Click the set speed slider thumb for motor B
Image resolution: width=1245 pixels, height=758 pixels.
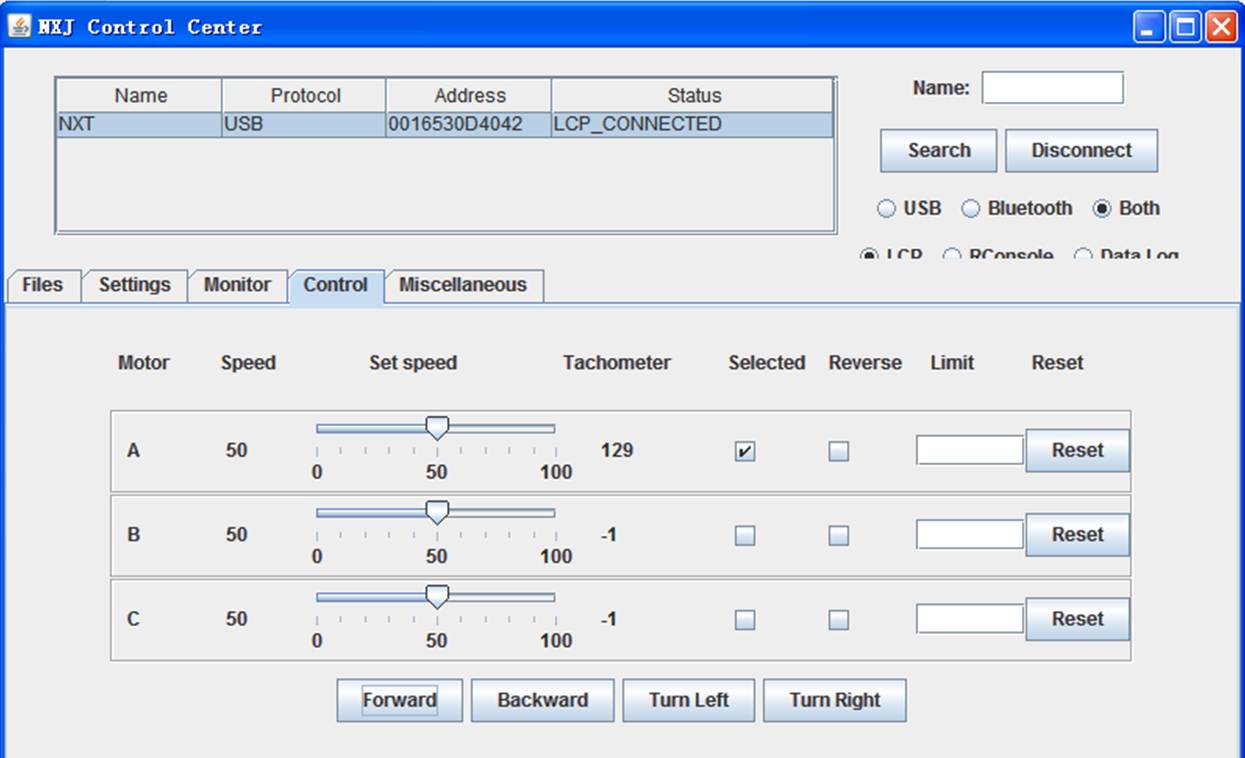pyautogui.click(x=437, y=512)
